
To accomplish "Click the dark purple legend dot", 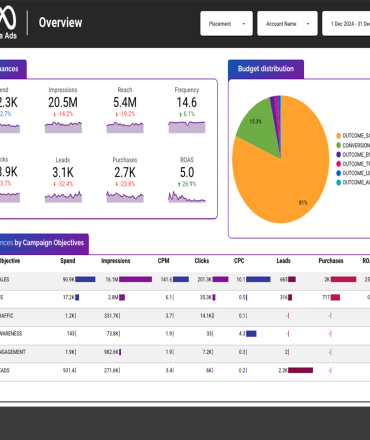I will (x=338, y=155).
